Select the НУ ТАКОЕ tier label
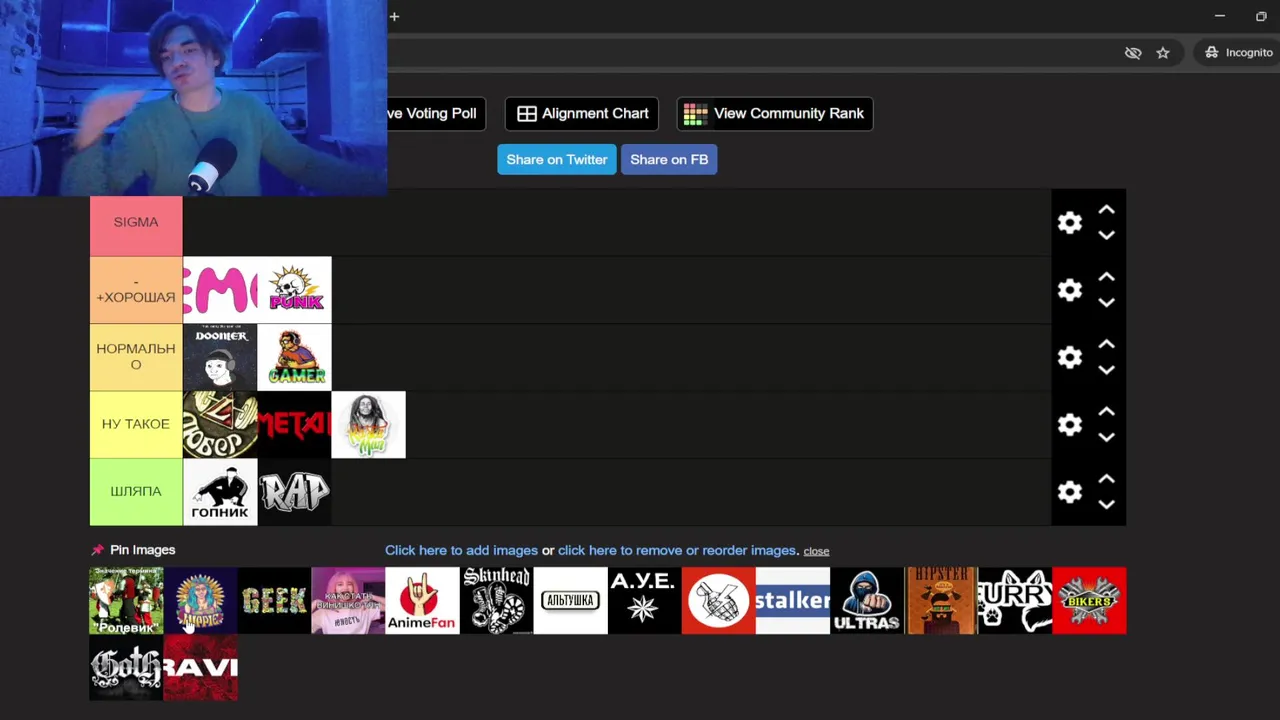 (x=136, y=424)
